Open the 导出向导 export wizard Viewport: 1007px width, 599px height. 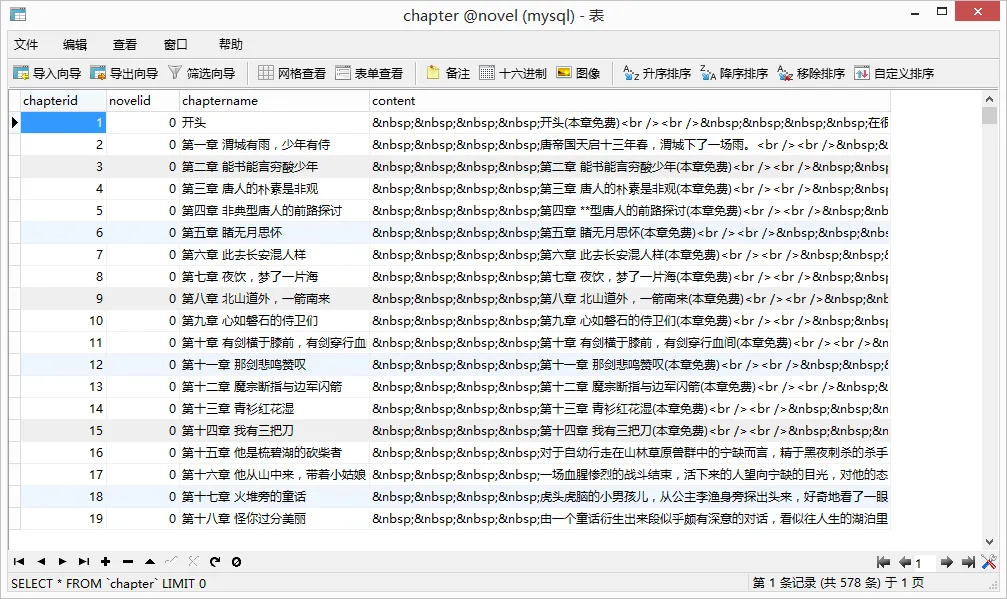tap(124, 73)
